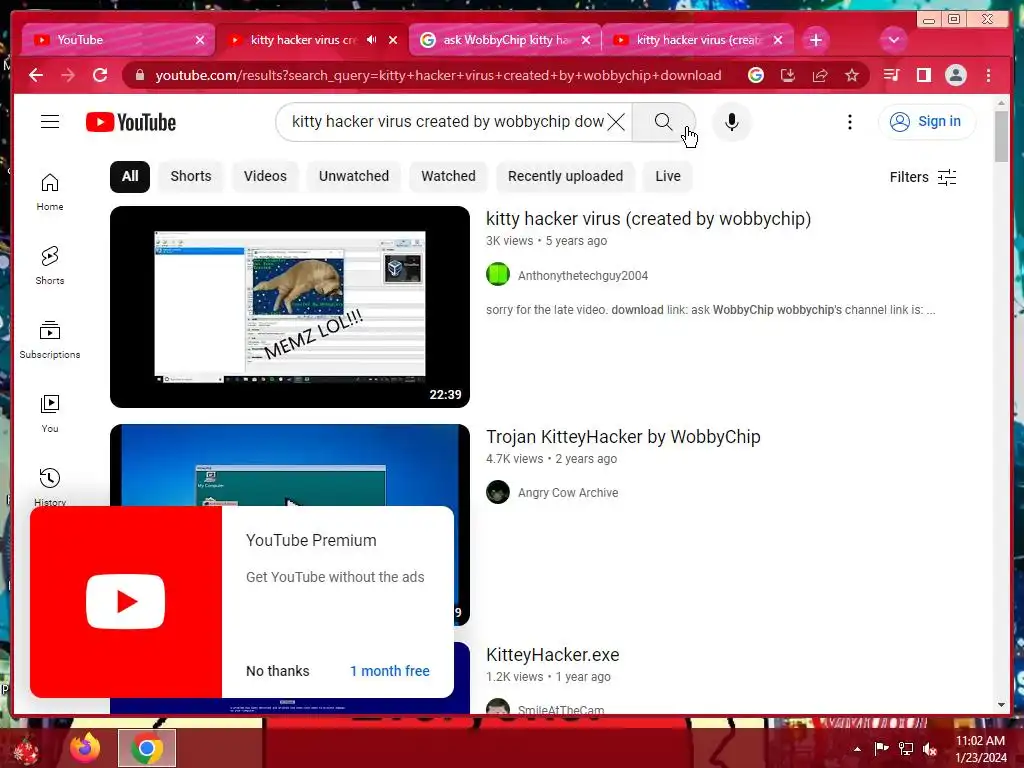The height and width of the screenshot is (768, 1024).
Task: Open YouTube settings three-dot menu
Action: pyautogui.click(x=850, y=121)
